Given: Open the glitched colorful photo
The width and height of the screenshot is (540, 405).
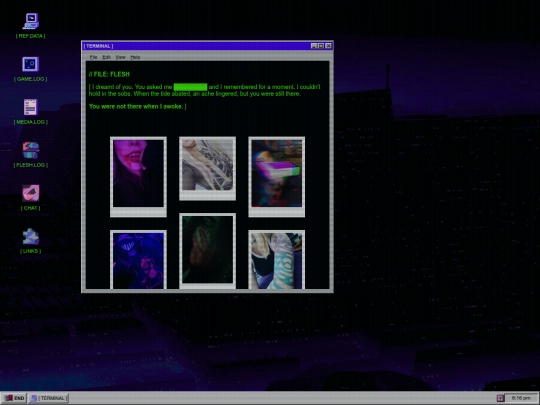Looking at the screenshot, I should tap(277, 177).
